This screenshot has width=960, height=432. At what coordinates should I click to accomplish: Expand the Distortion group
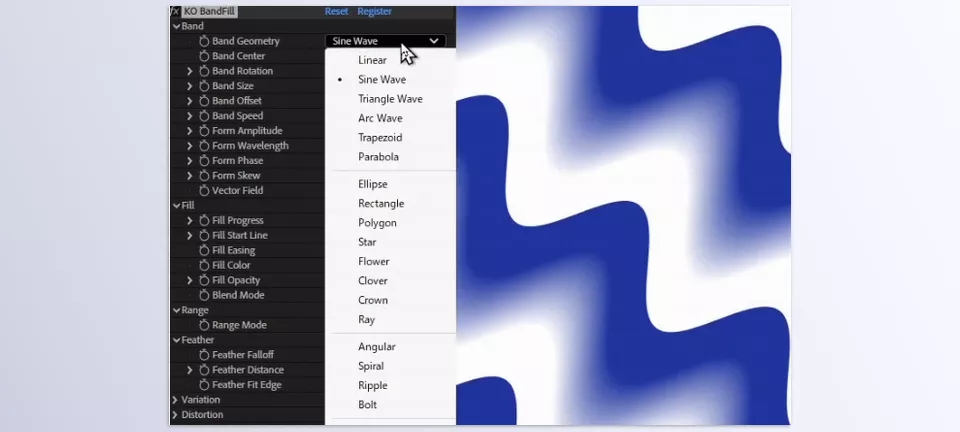click(176, 415)
